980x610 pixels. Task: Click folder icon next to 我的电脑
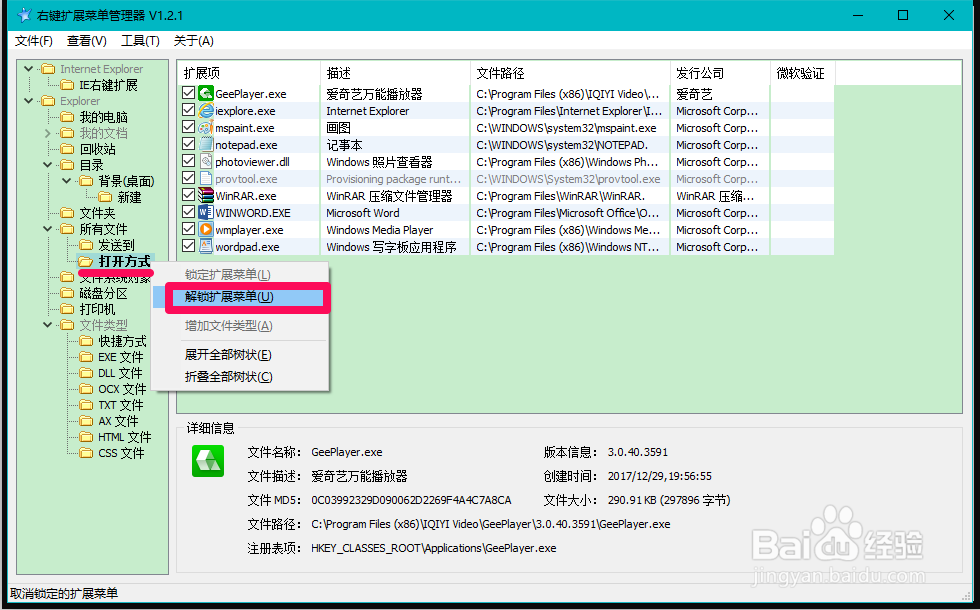tap(68, 117)
